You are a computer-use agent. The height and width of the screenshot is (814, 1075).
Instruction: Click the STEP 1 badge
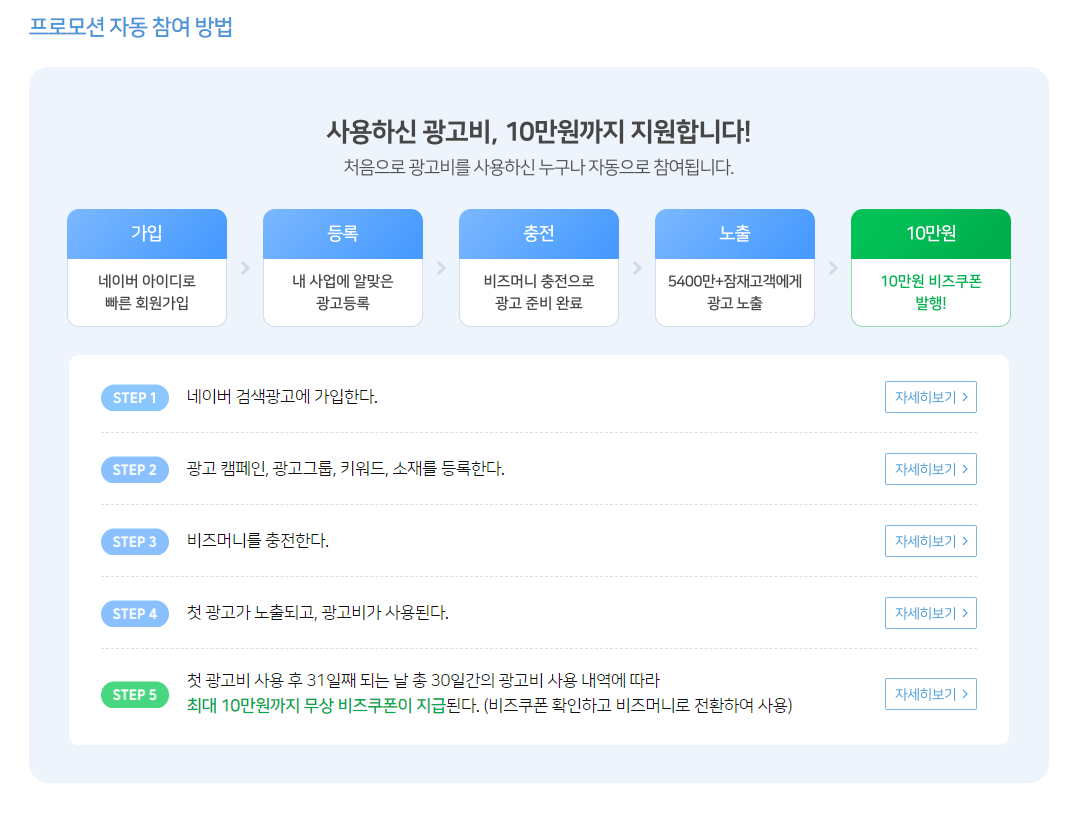coord(135,398)
